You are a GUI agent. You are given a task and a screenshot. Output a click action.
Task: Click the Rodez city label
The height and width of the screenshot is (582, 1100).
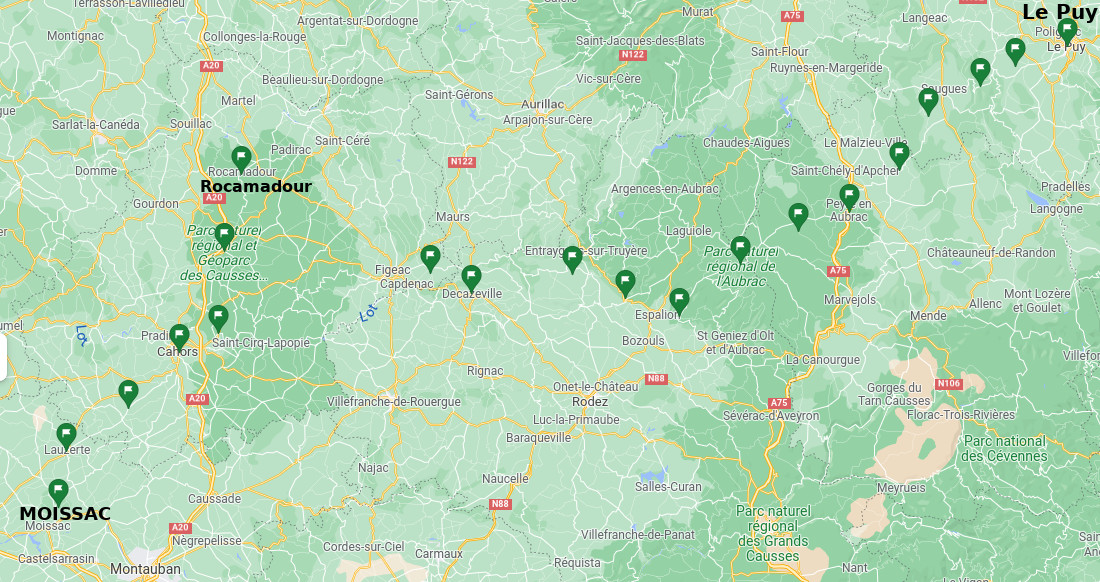[x=590, y=402]
